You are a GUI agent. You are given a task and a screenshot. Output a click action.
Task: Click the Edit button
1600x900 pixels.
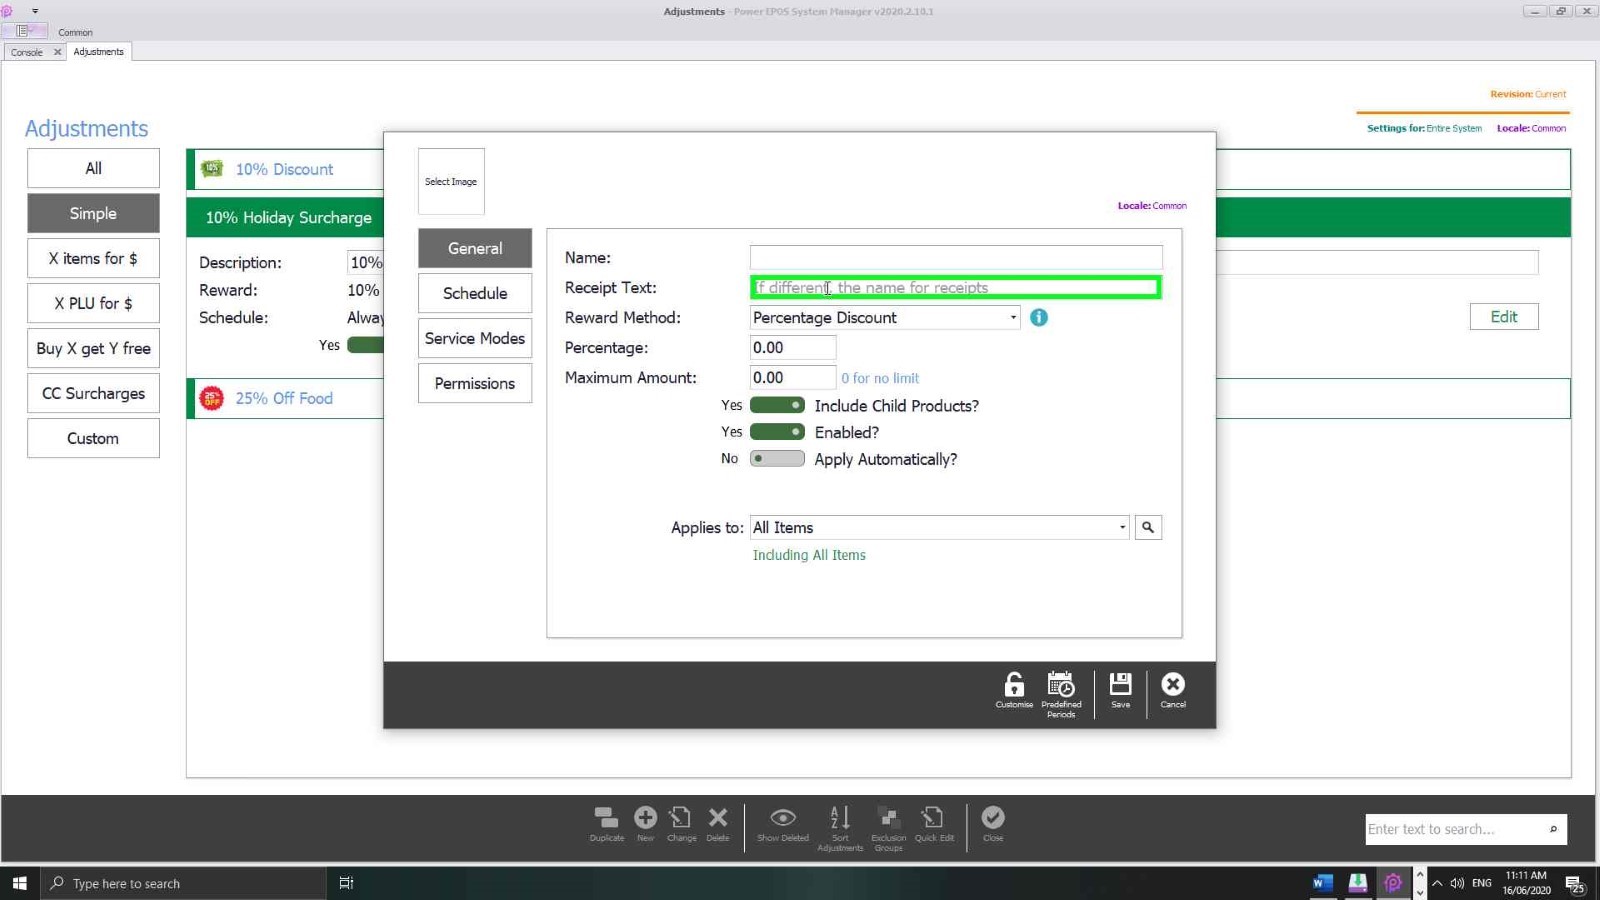pos(1504,316)
